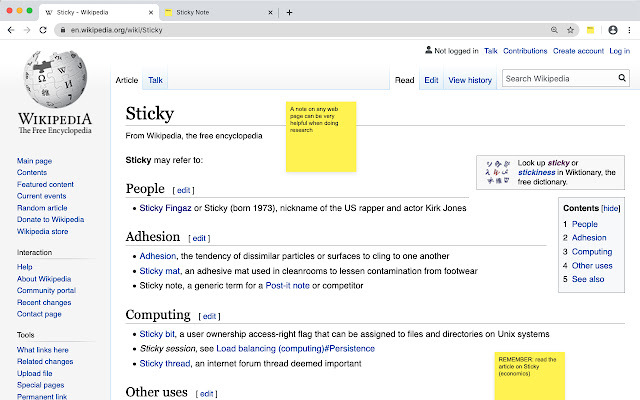Image resolution: width=640 pixels, height=400 pixels.
Task: Close the Sticky - Wikipedia tab
Action: 151,13
